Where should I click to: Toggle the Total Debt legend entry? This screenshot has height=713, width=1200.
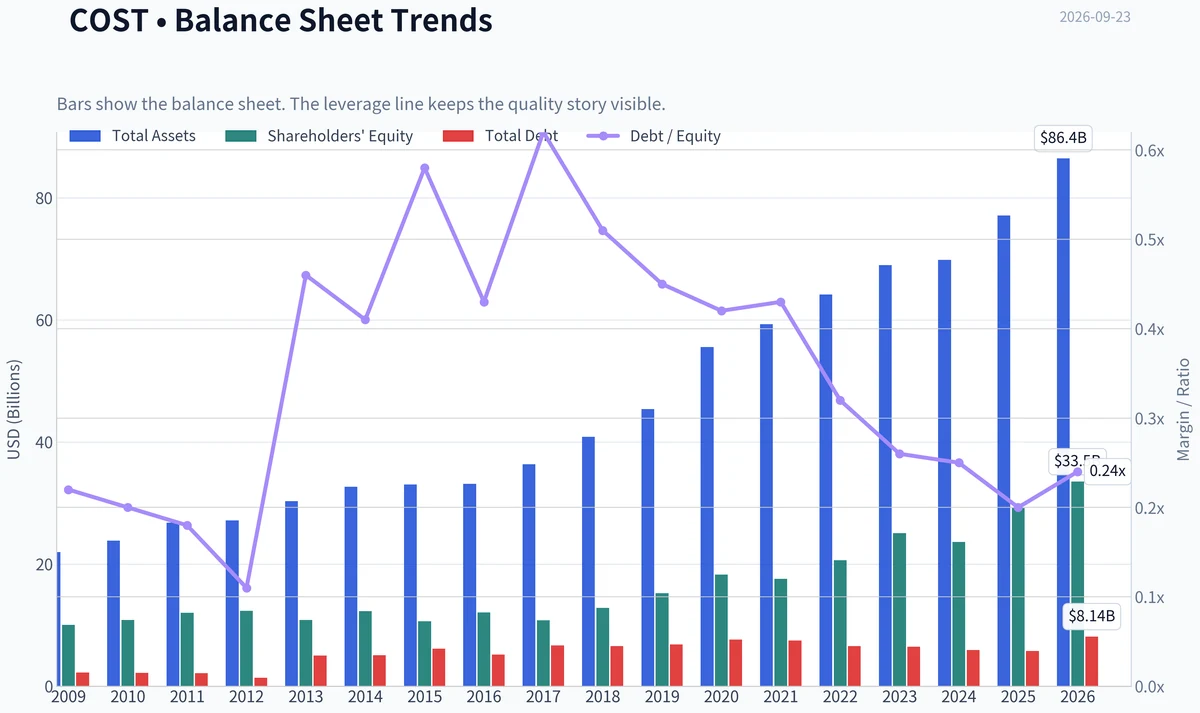[x=499, y=136]
